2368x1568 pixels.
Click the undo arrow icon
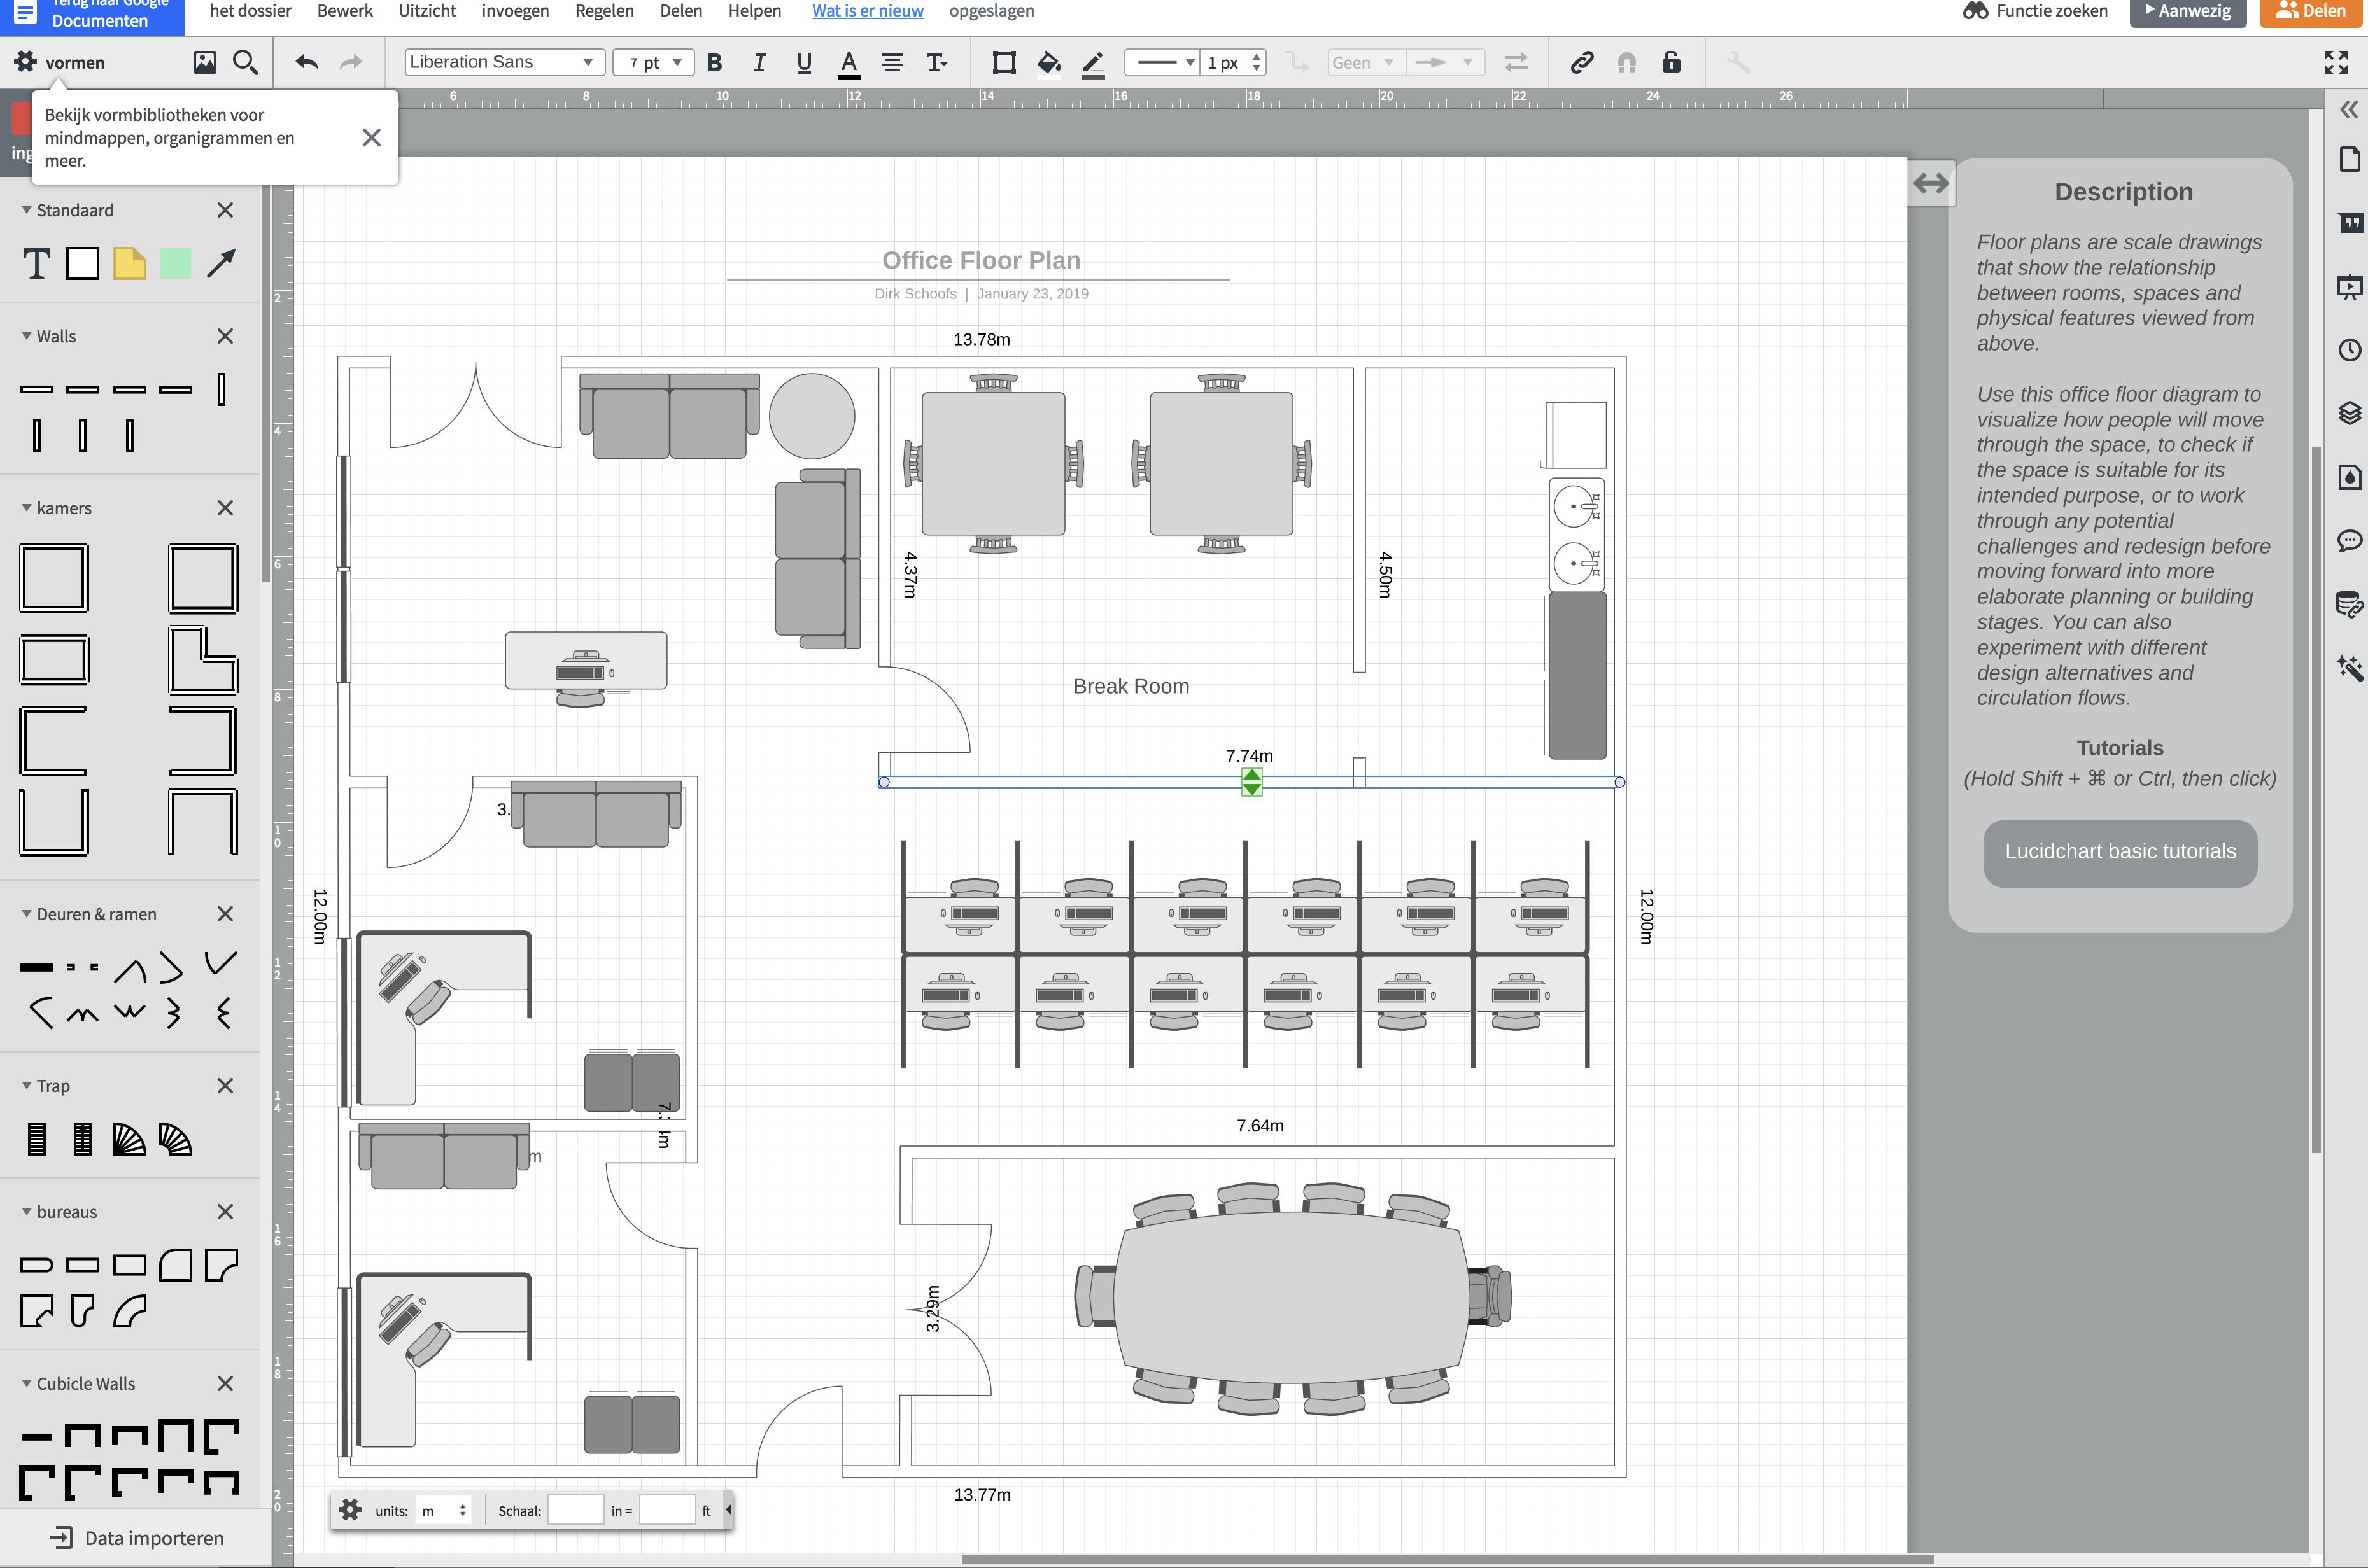[x=306, y=62]
